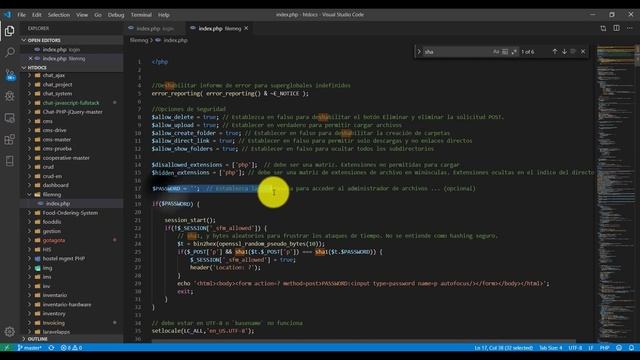Open the Help menu
The width and height of the screenshot is (640, 360).
(x=164, y=15)
